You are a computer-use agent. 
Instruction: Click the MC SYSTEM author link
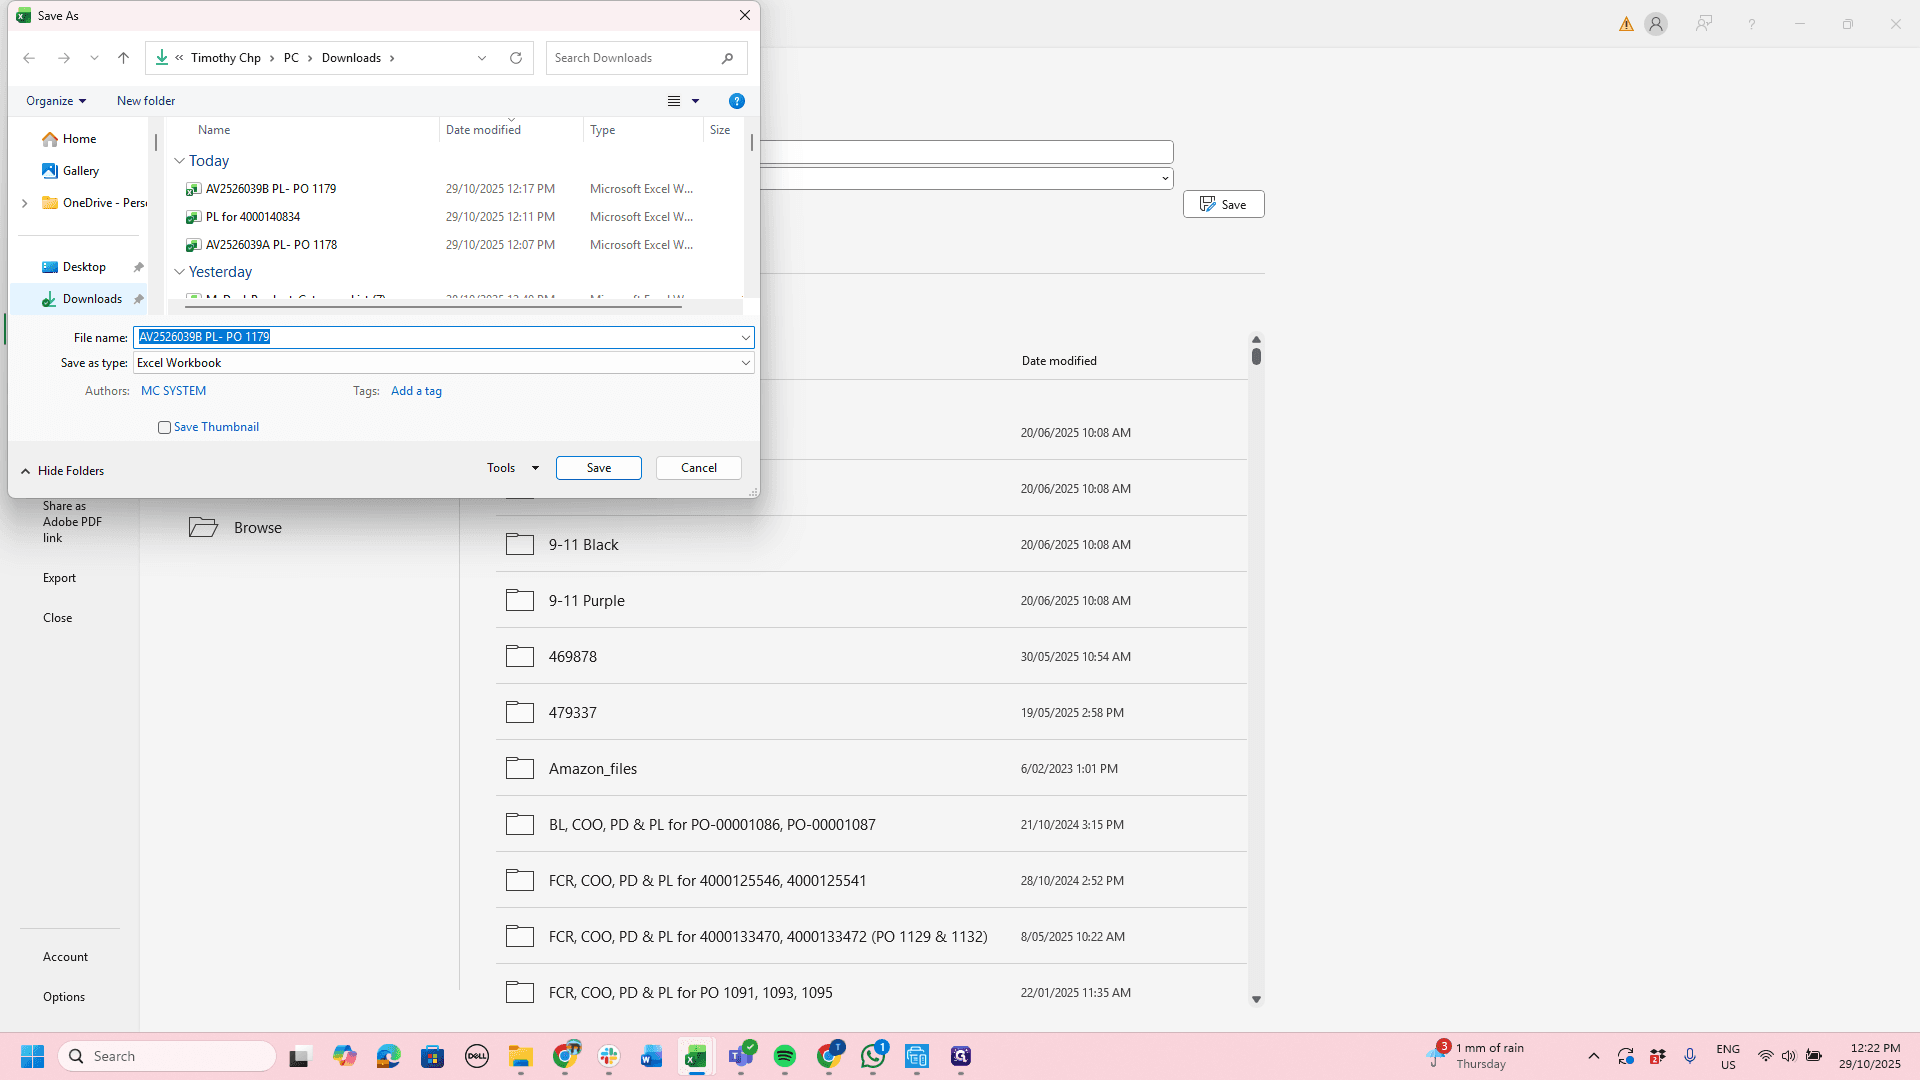coord(174,391)
